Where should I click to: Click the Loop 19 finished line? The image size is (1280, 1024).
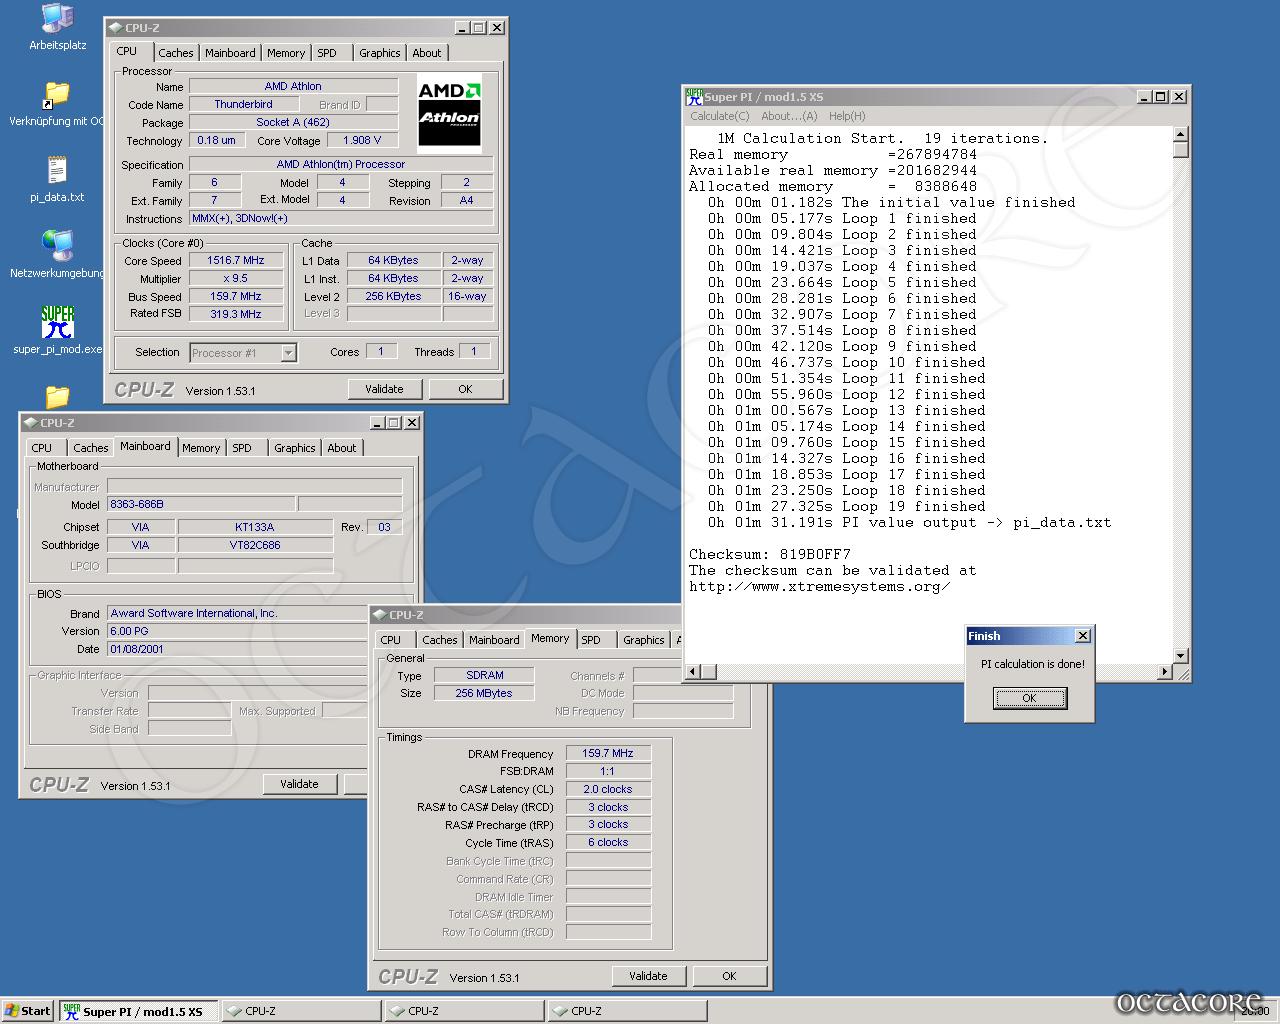coord(847,506)
